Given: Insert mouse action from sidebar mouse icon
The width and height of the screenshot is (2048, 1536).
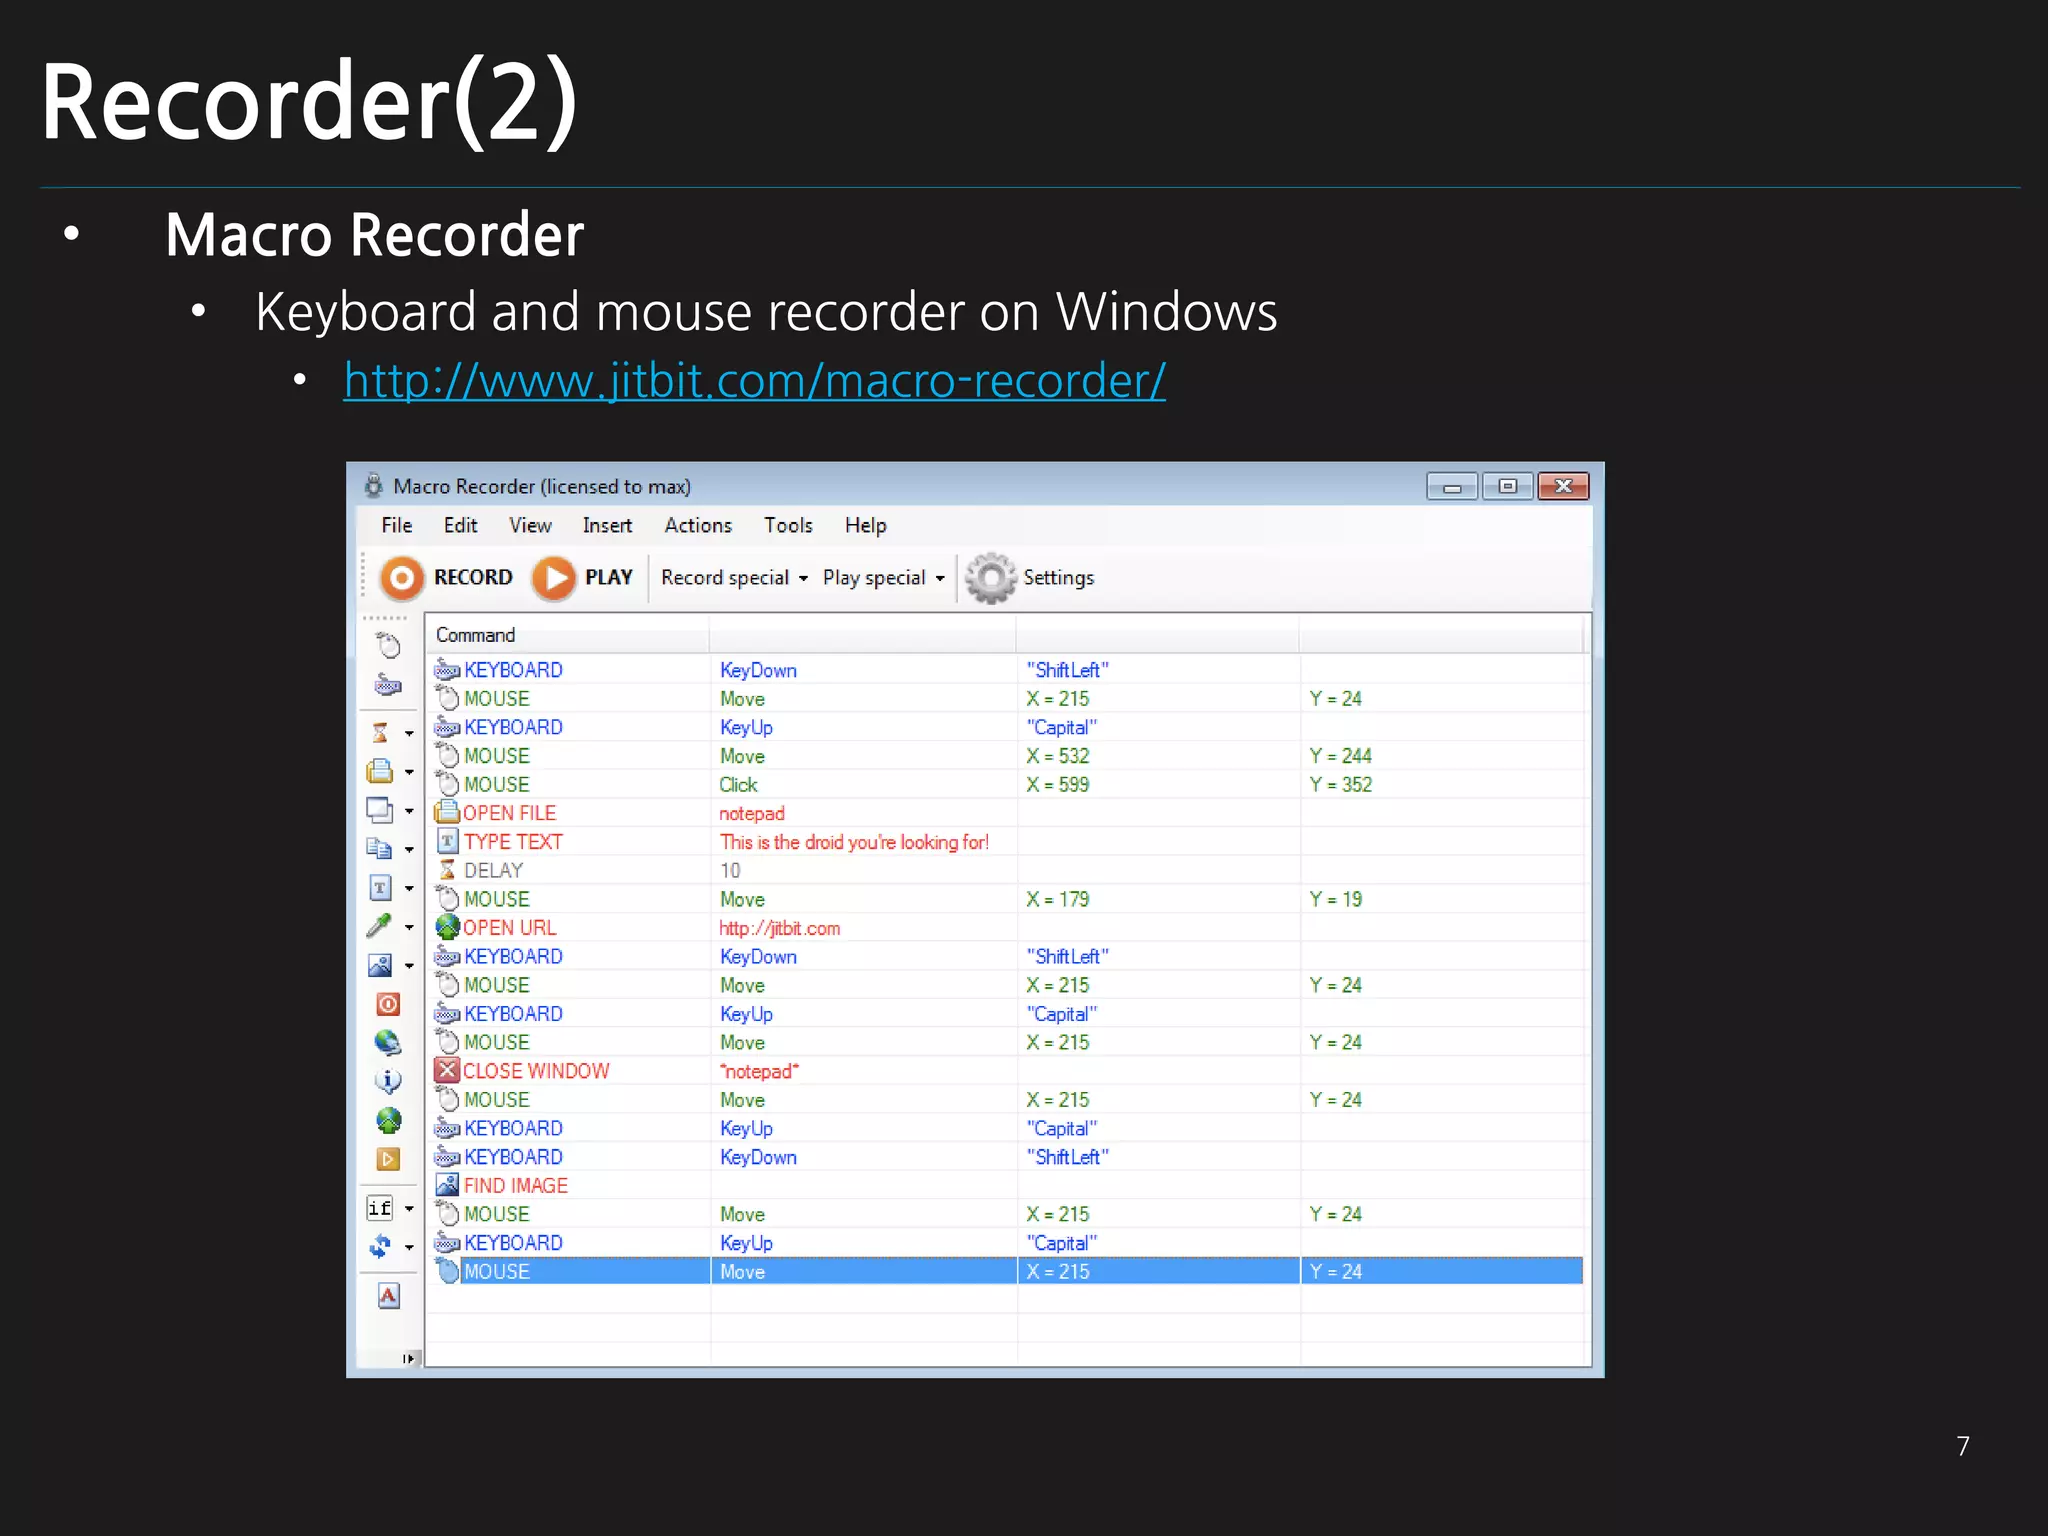Looking at the screenshot, I should 388,646.
